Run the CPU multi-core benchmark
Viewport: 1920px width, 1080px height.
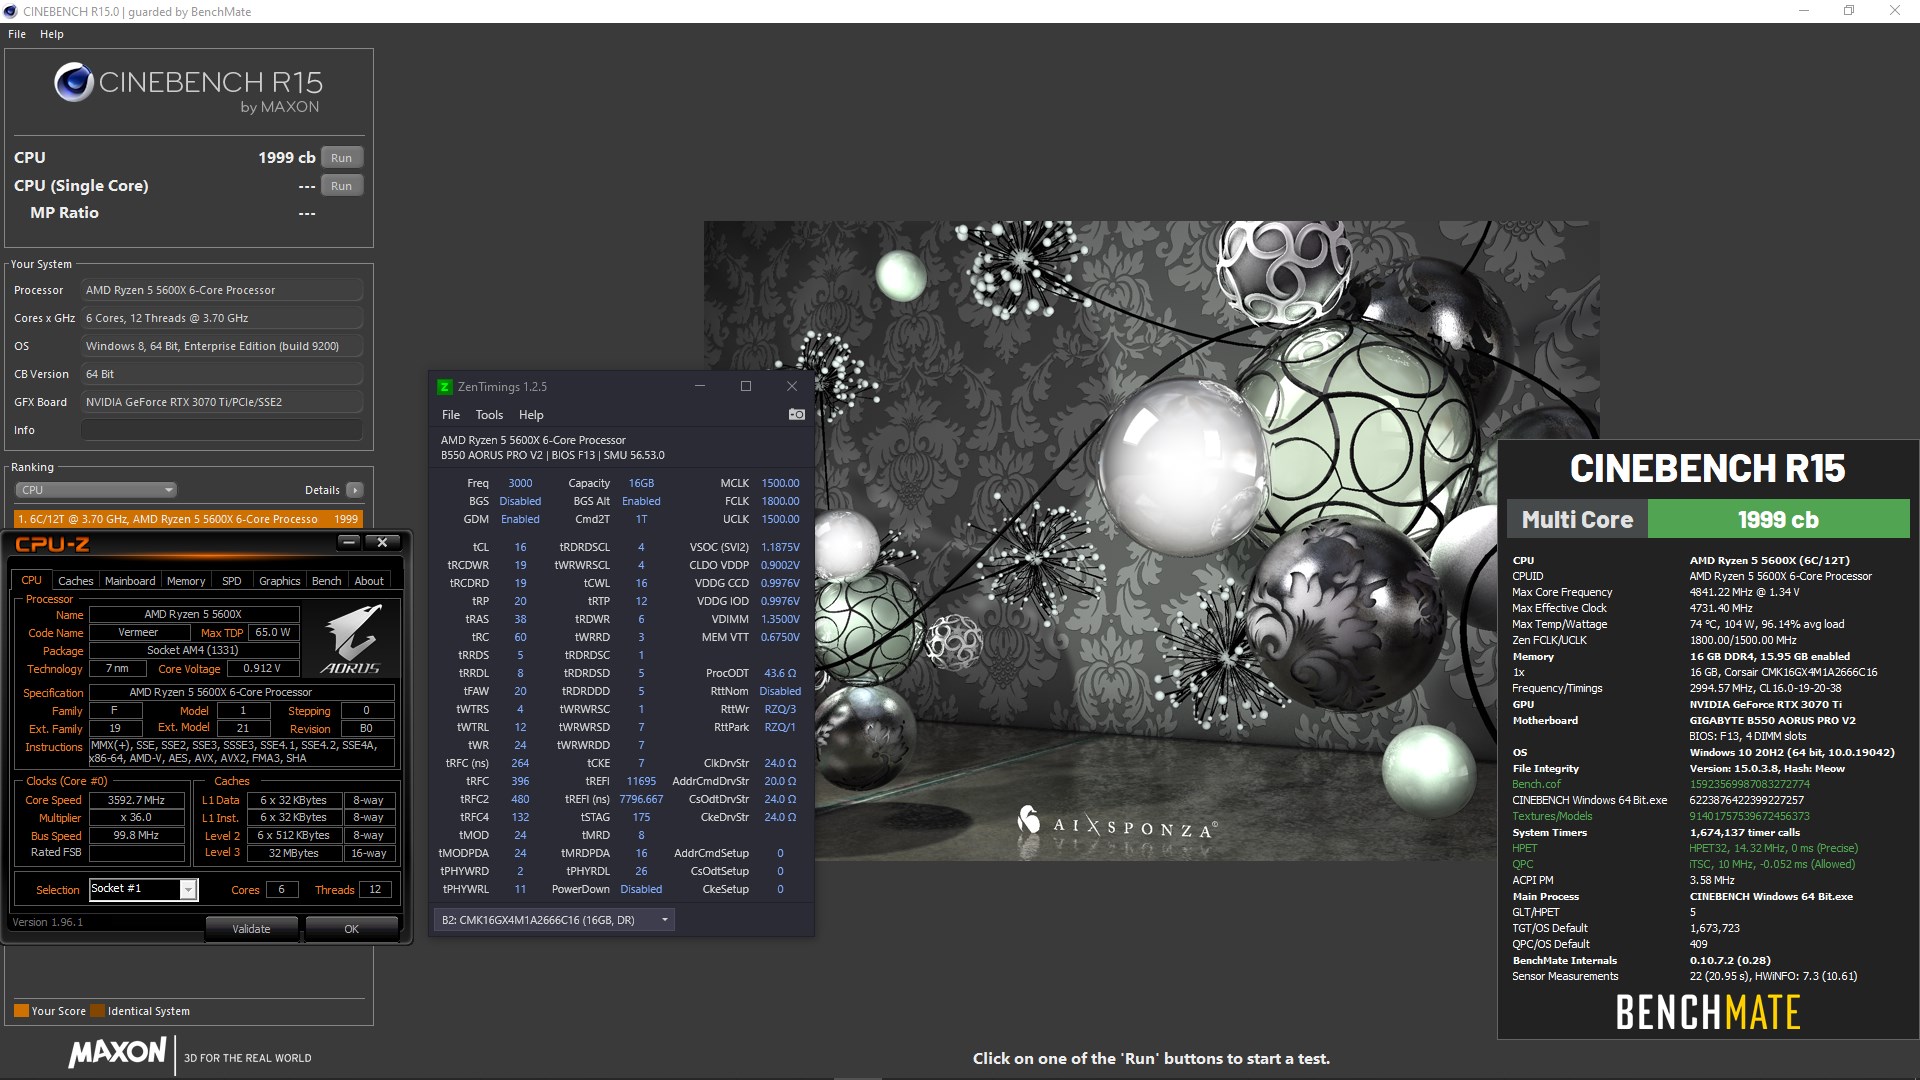tap(341, 158)
